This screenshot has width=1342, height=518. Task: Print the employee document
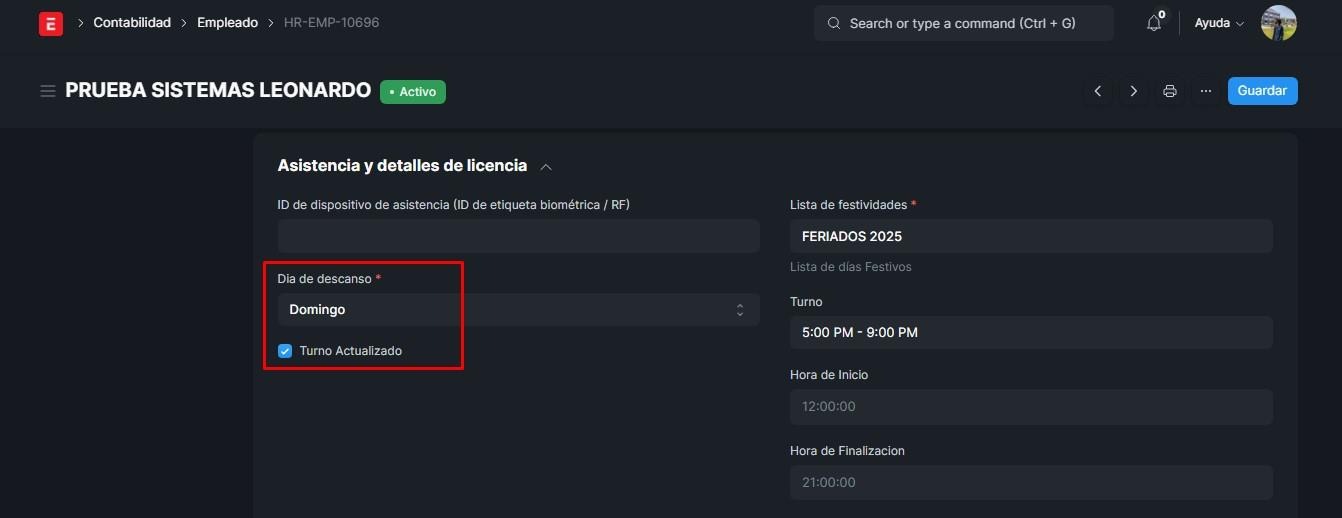click(x=1169, y=91)
